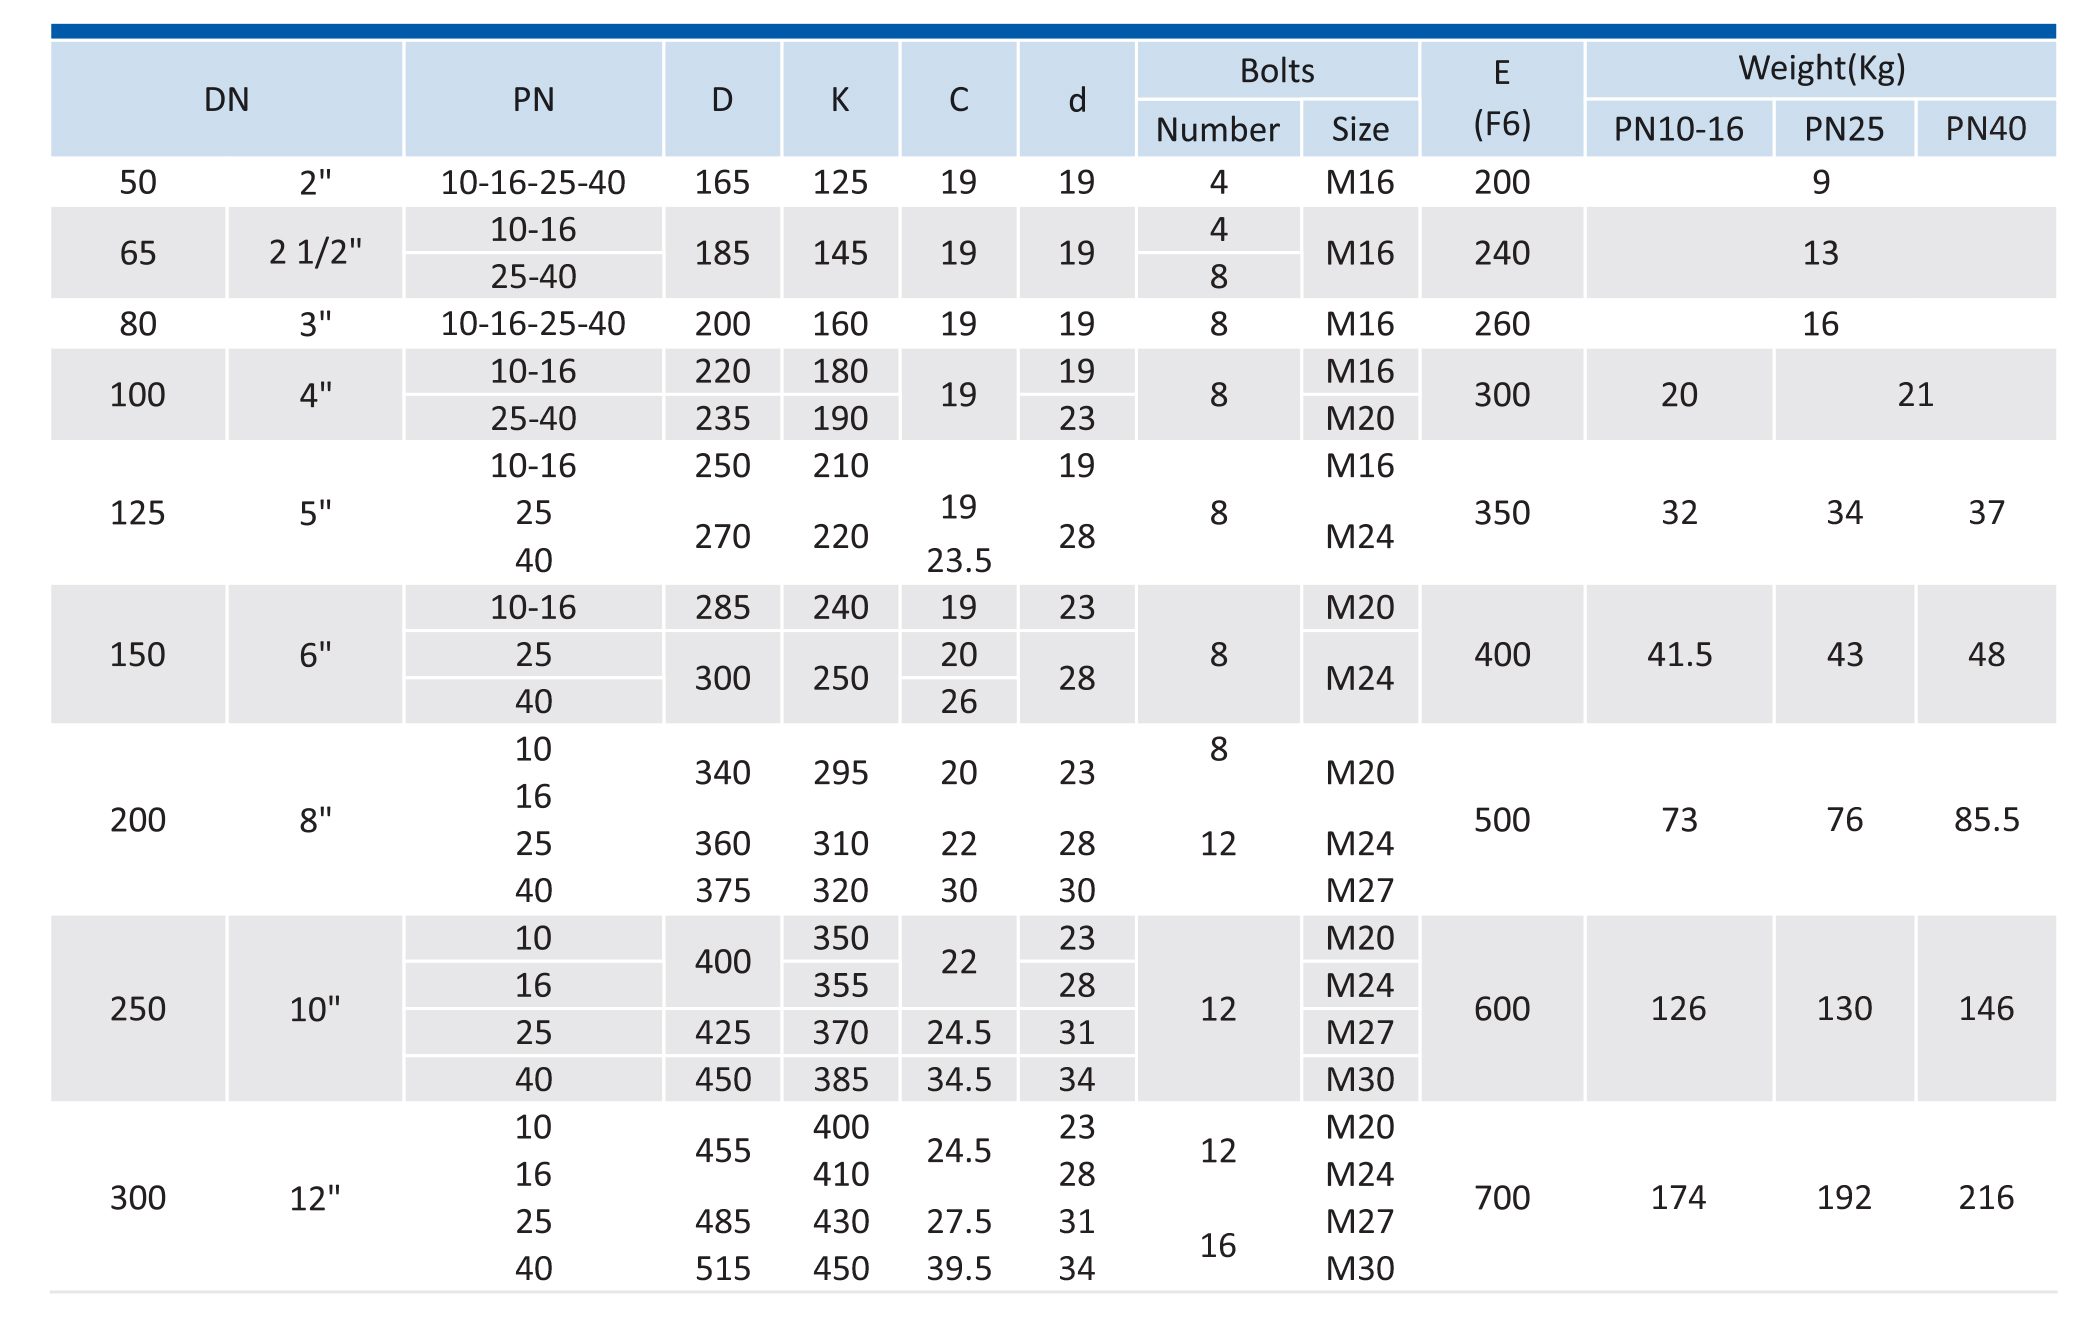Select the E (F6) column header
Screen dimensions: 2098x1317
[1502, 99]
